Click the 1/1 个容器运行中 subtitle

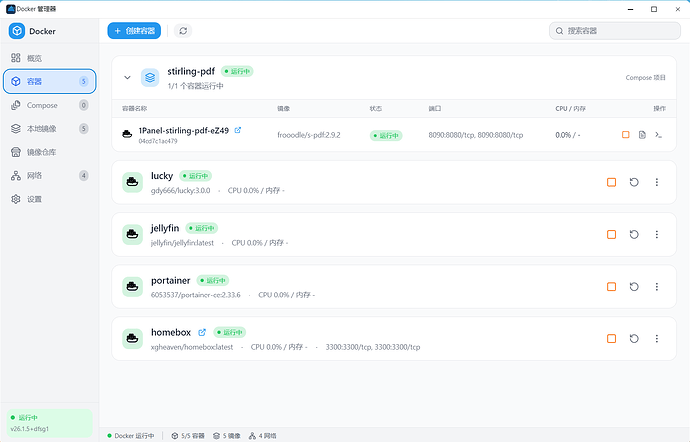click(x=195, y=86)
